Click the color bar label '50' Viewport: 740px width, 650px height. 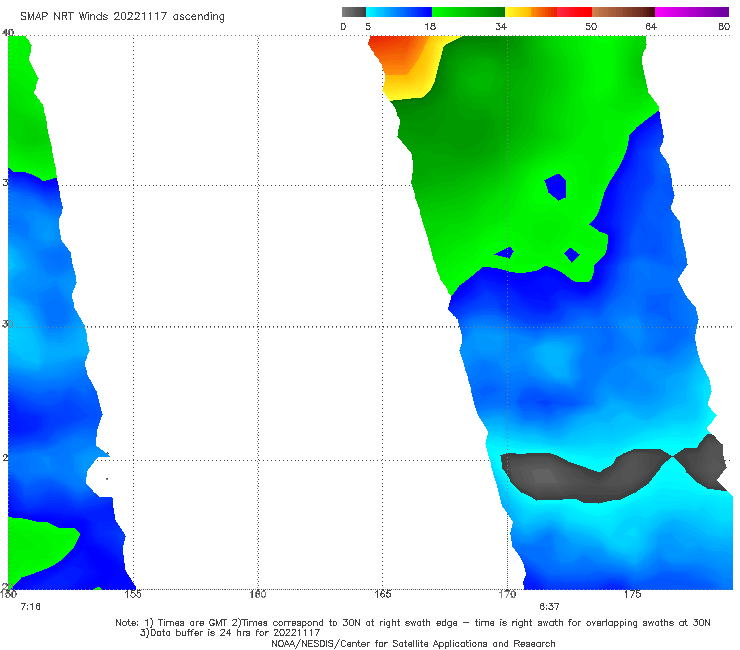coord(591,27)
